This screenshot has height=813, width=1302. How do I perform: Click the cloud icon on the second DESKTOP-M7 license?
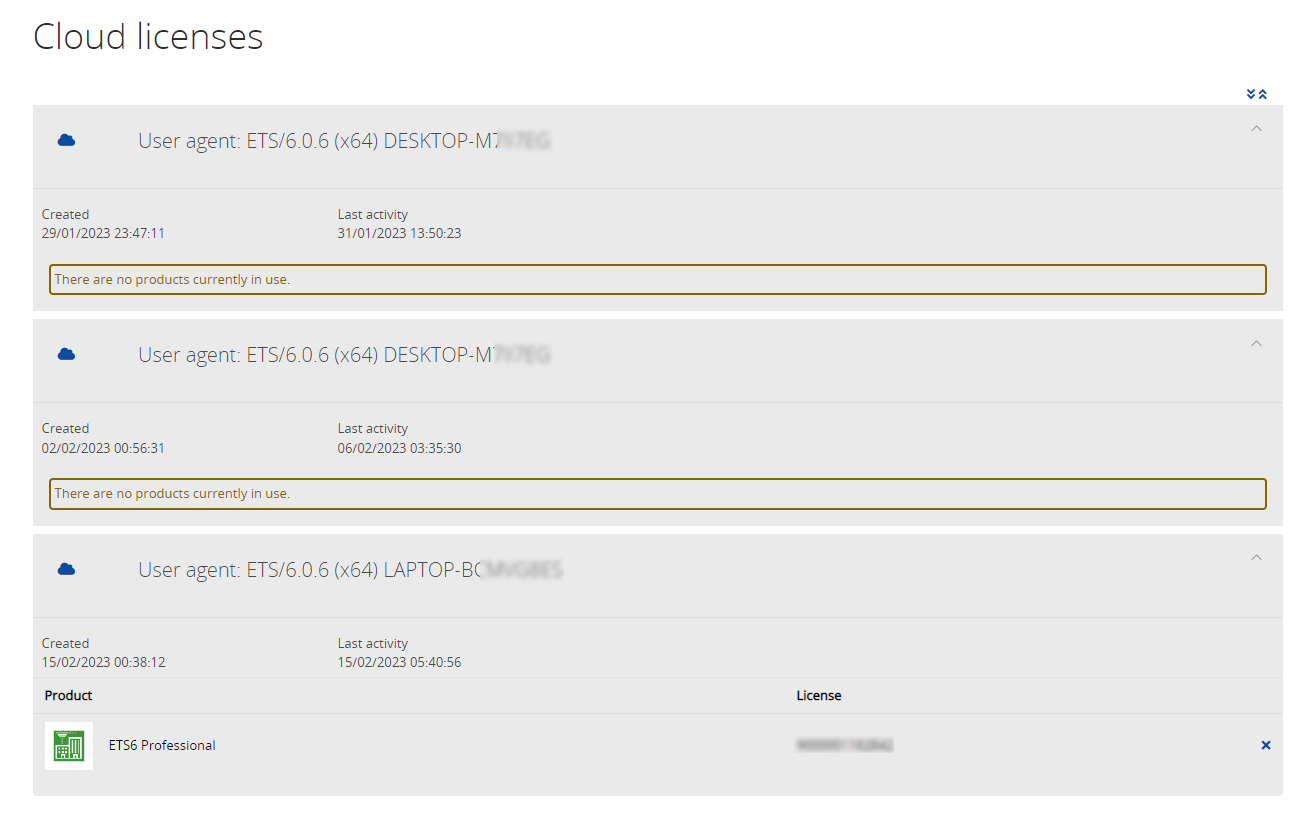click(66, 354)
